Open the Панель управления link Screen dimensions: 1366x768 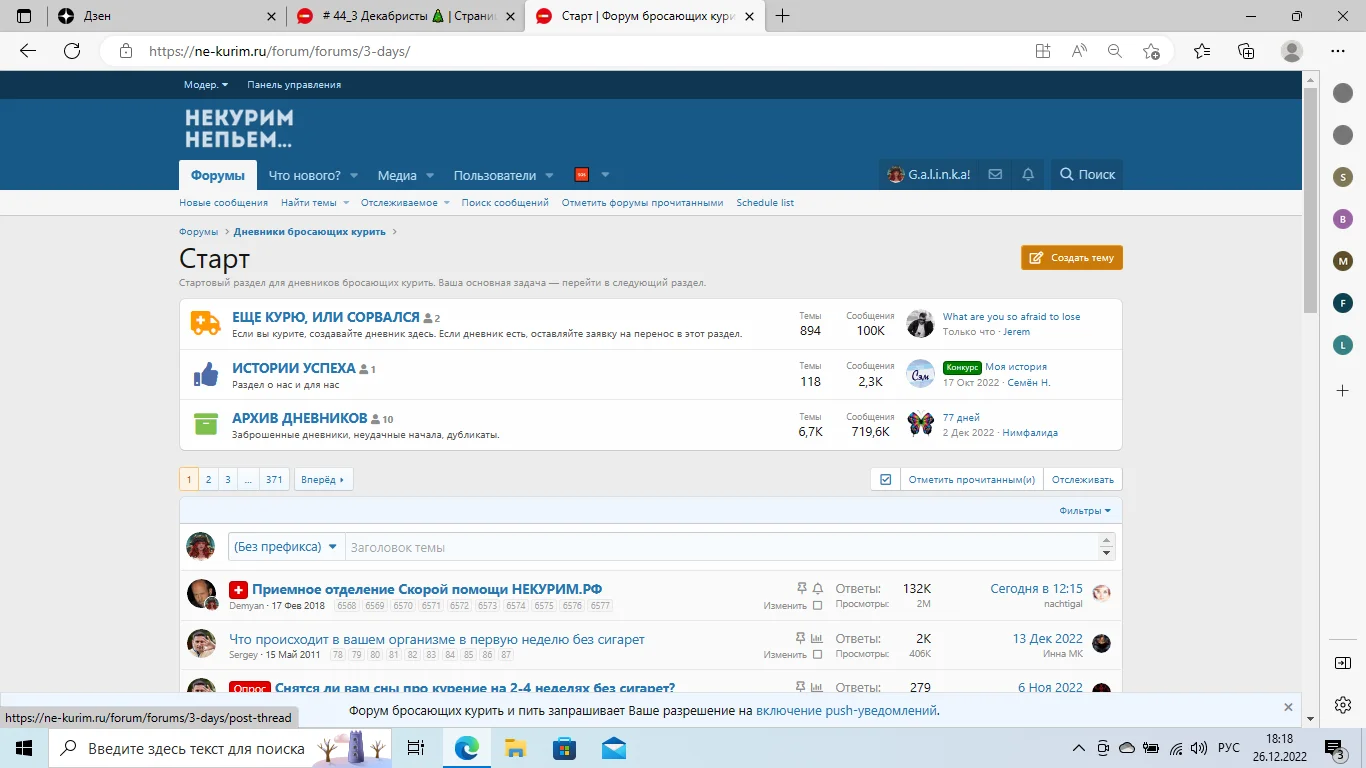[x=294, y=85]
